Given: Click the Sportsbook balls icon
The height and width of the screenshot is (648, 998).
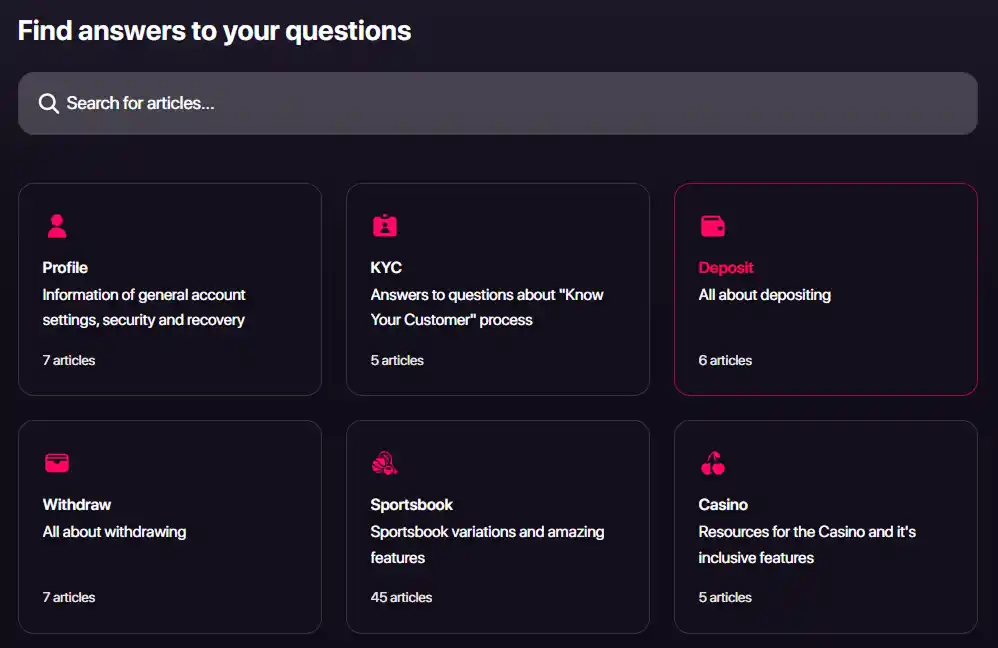Looking at the screenshot, I should pos(384,463).
